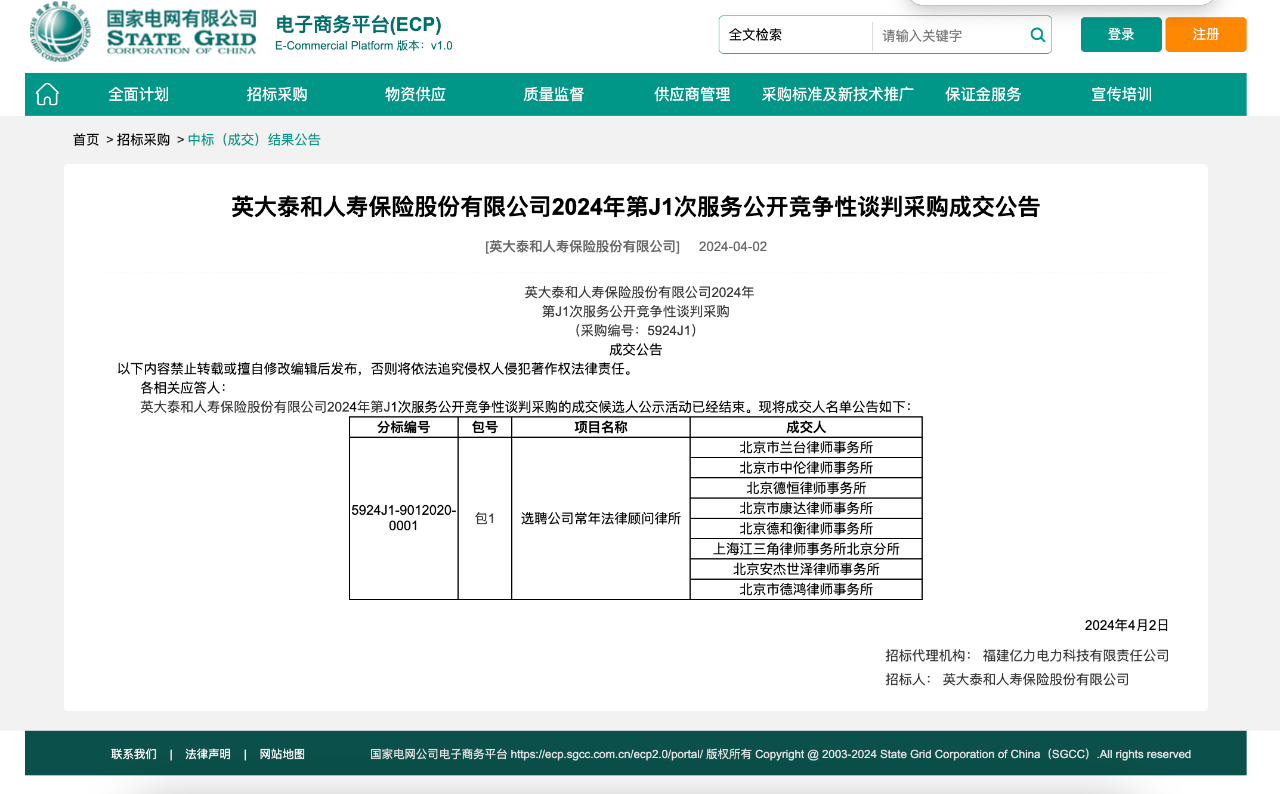Go to 首页 in the breadcrumb
The width and height of the screenshot is (1280, 794).
(x=86, y=140)
